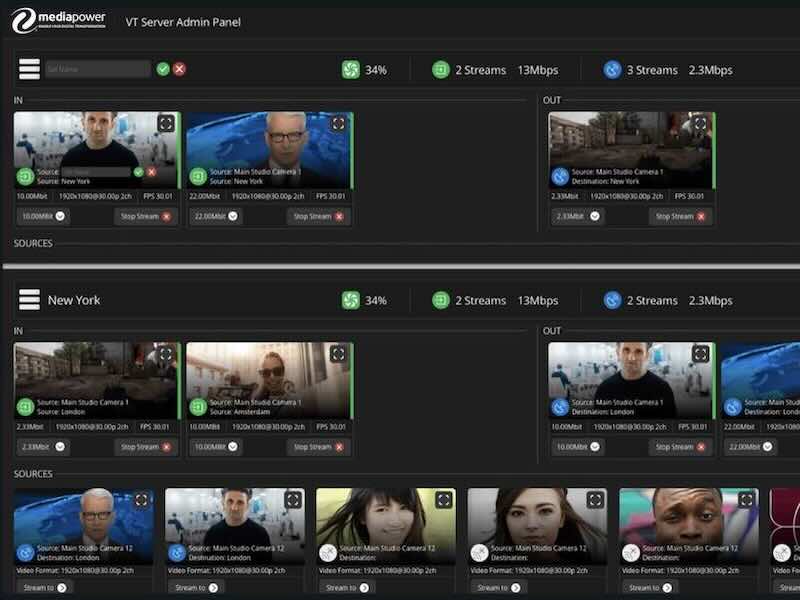Viewport: 800px width, 600px height.
Task: Click the green incoming streams icon in top server header
Action: [x=441, y=70]
